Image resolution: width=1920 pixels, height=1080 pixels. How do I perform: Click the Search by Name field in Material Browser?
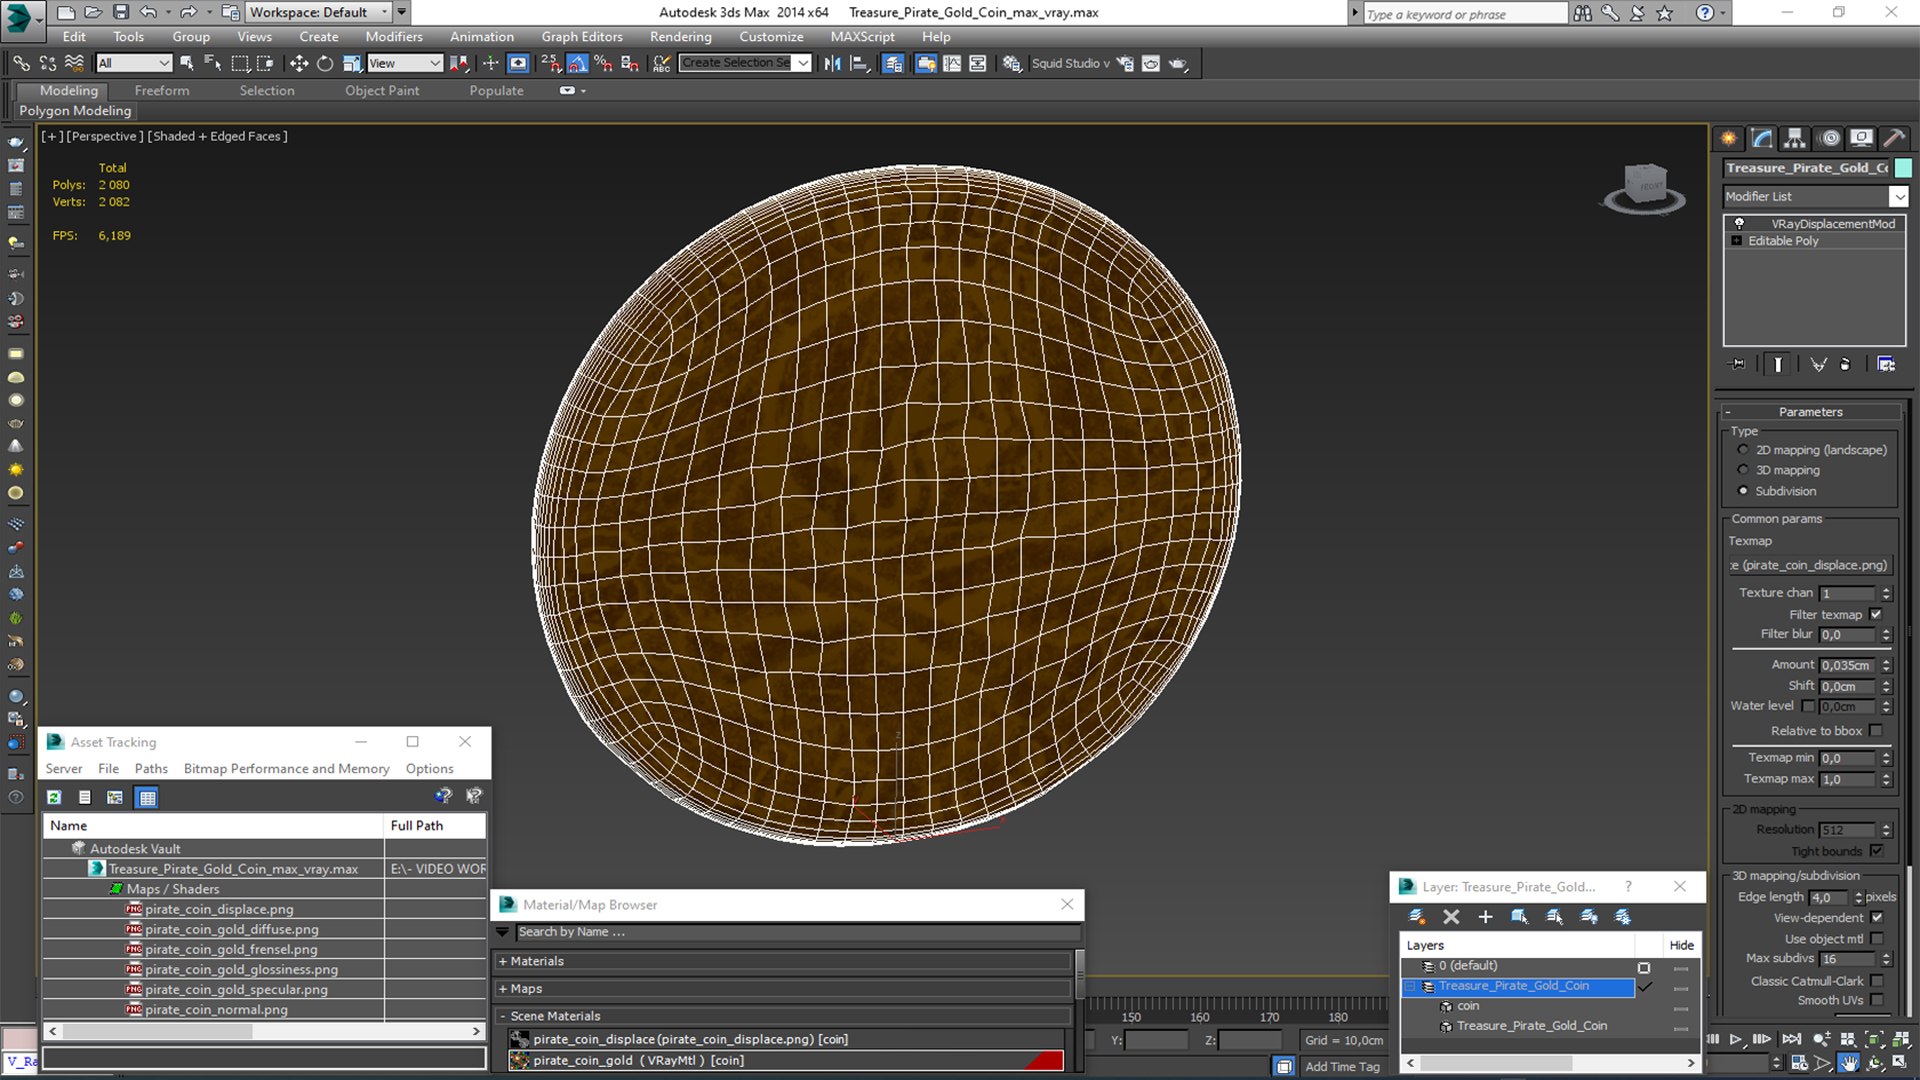coord(796,932)
